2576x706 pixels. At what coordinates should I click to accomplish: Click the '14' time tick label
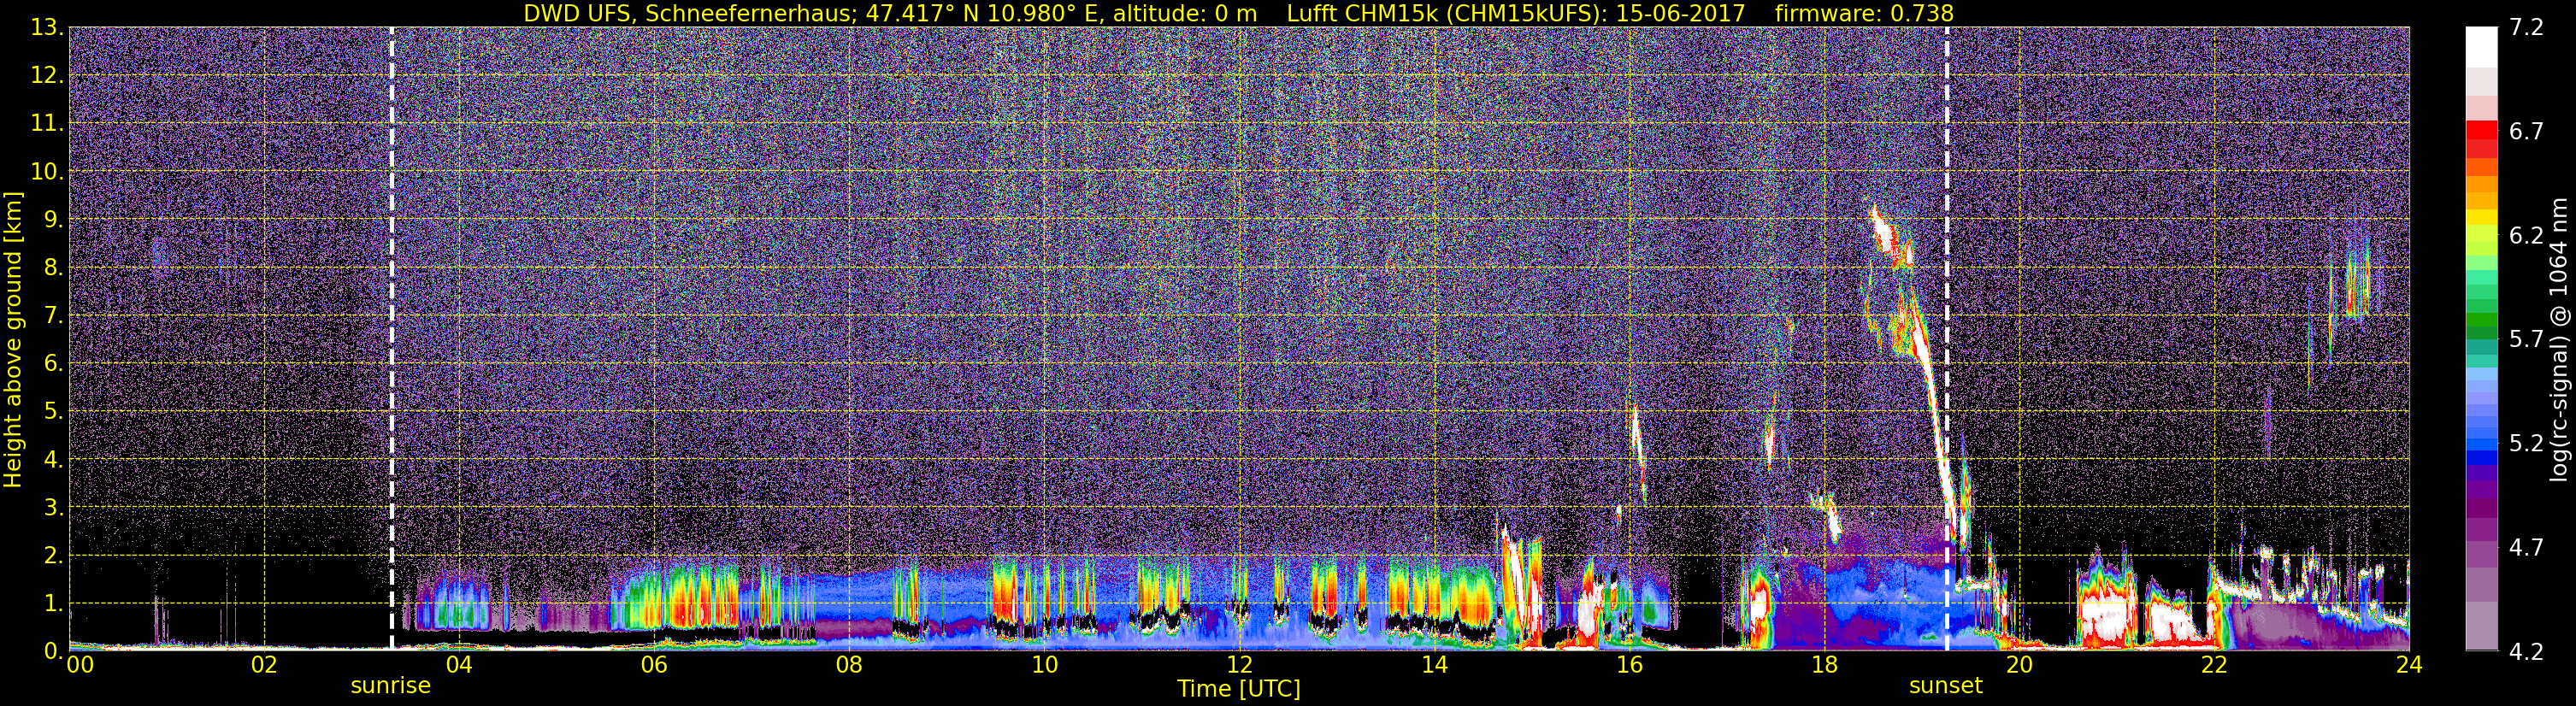[x=1434, y=666]
